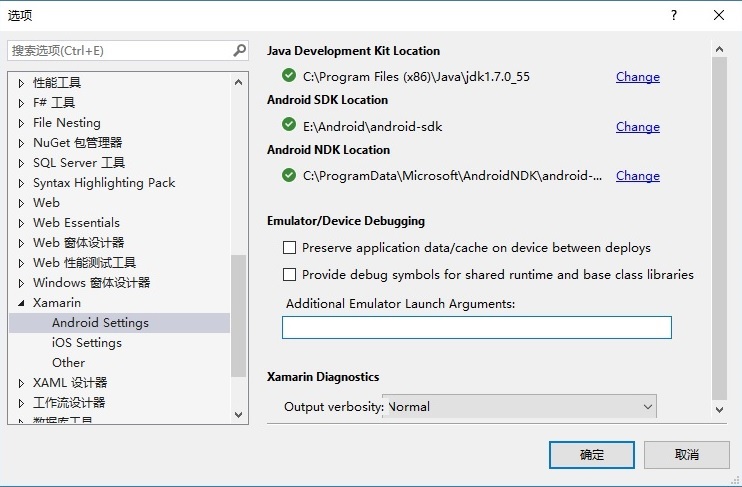
Task: Click Change link for Android SDK
Action: (x=637, y=127)
